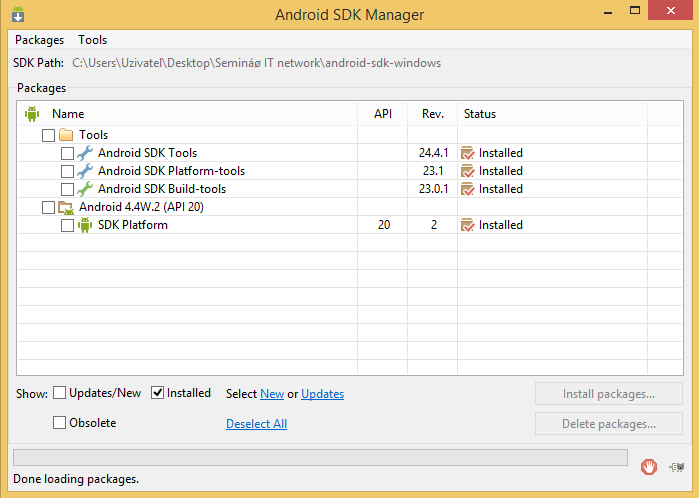Screen dimensions: 699x498
Task: Click the Android SDK Manager title bar icon
Action: [18, 14]
